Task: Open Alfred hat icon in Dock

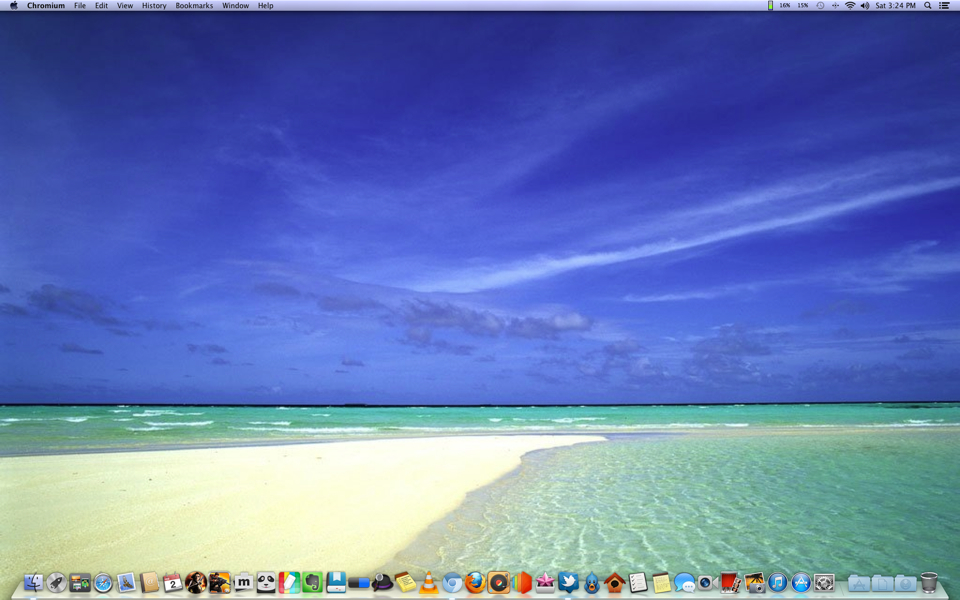Action: pyautogui.click(x=382, y=582)
